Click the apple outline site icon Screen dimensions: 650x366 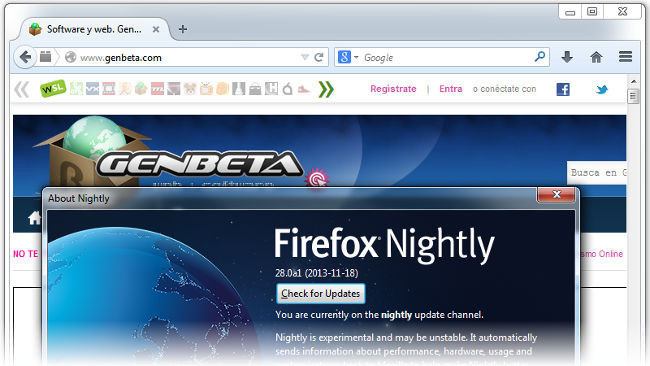tap(288, 88)
